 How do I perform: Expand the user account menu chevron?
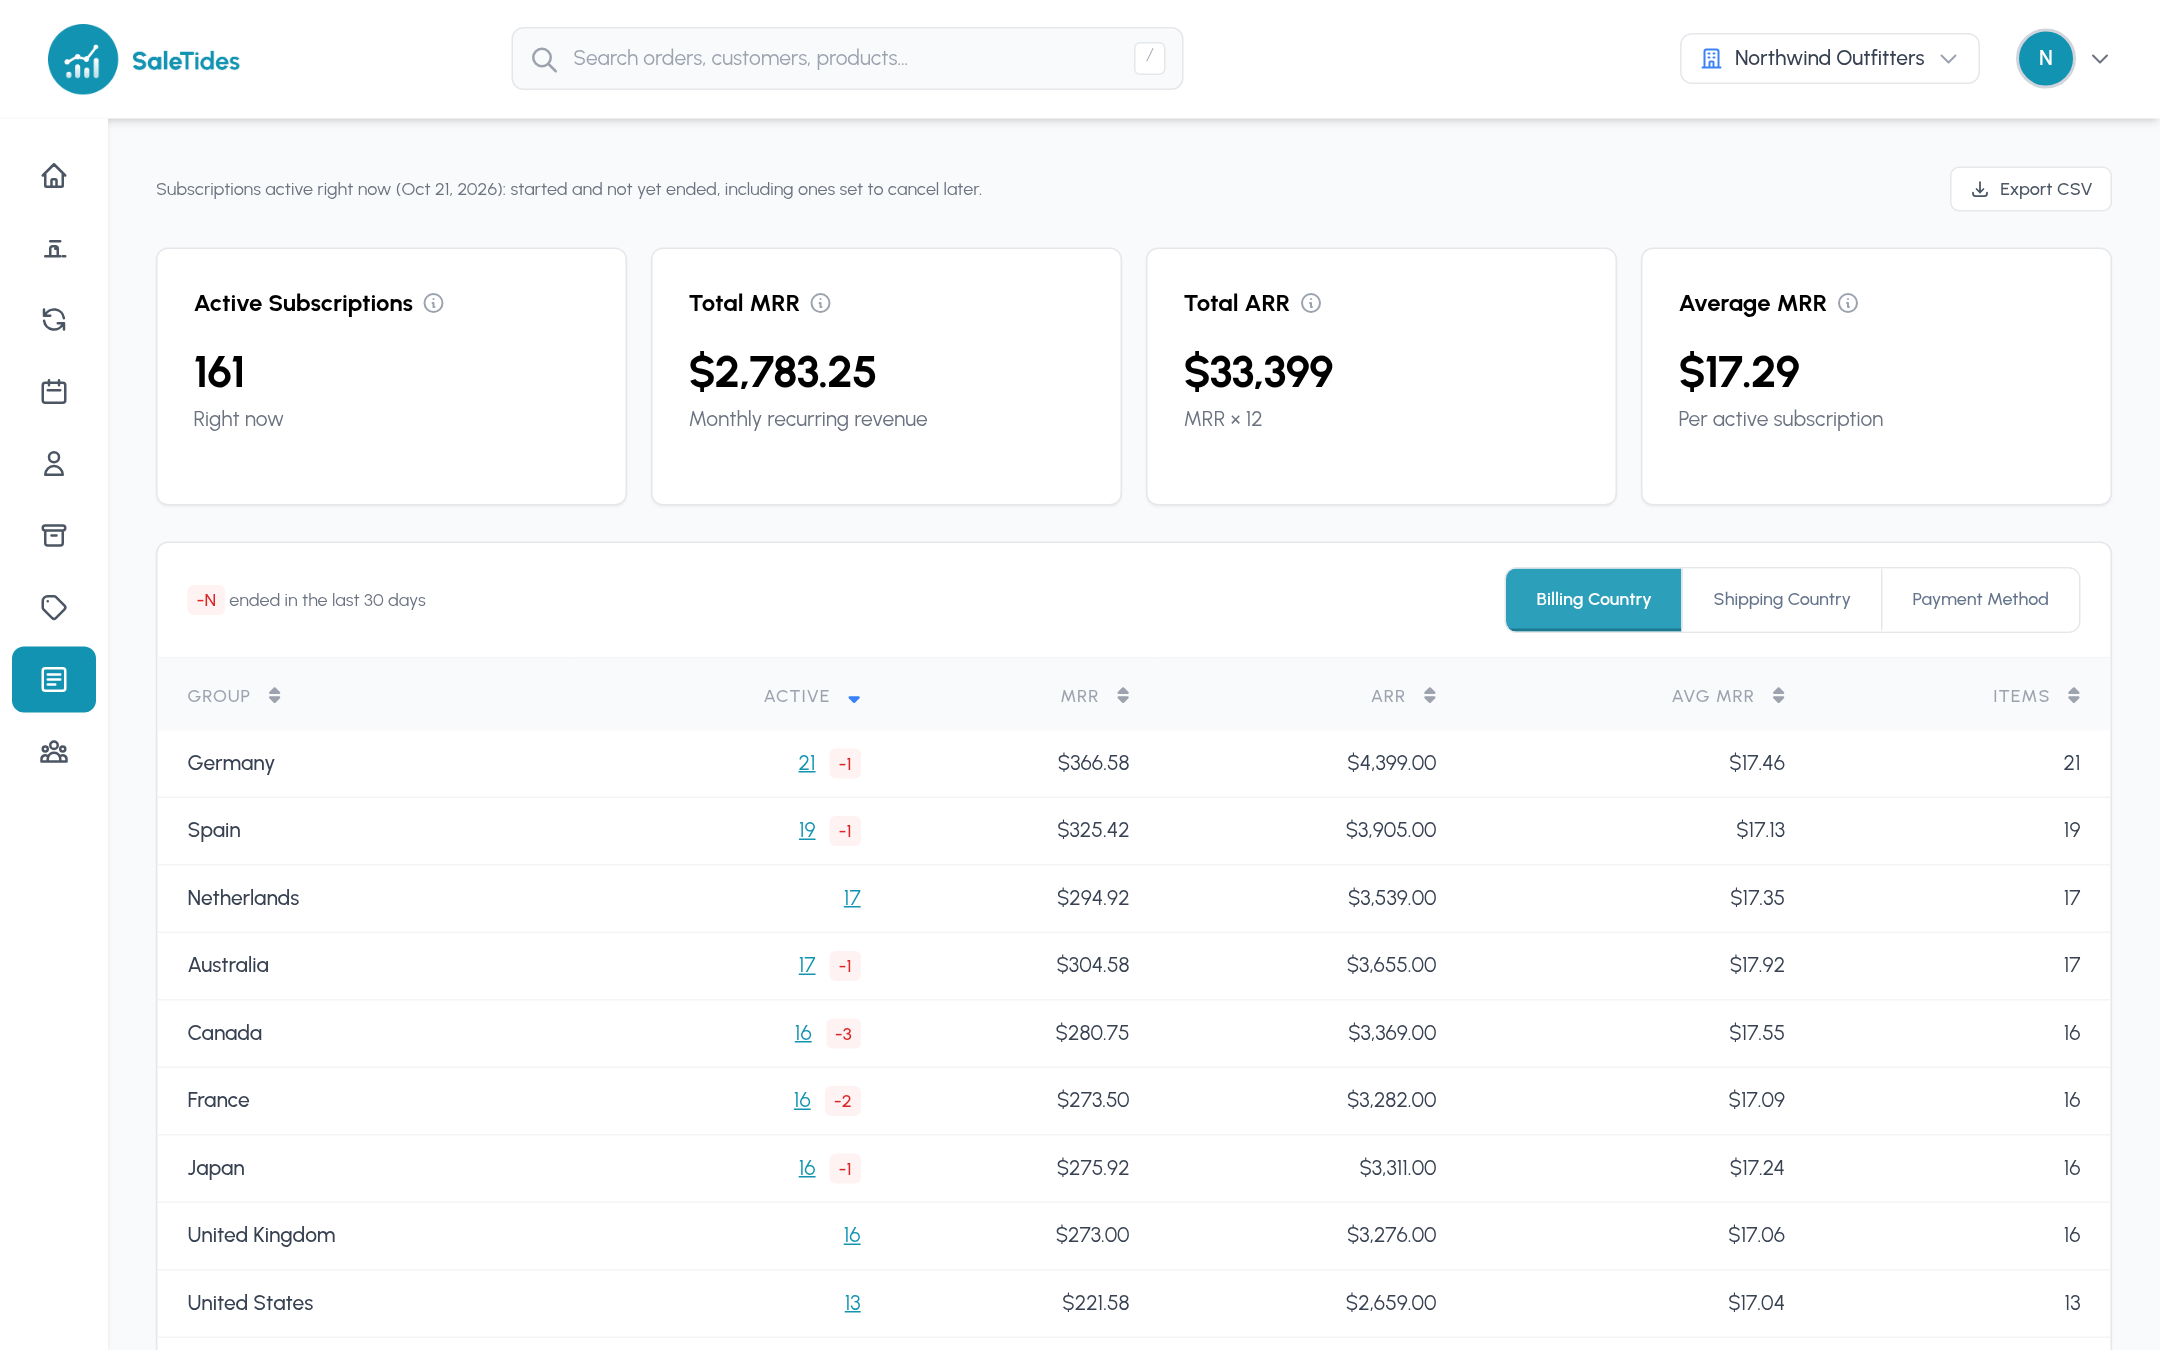point(2100,59)
